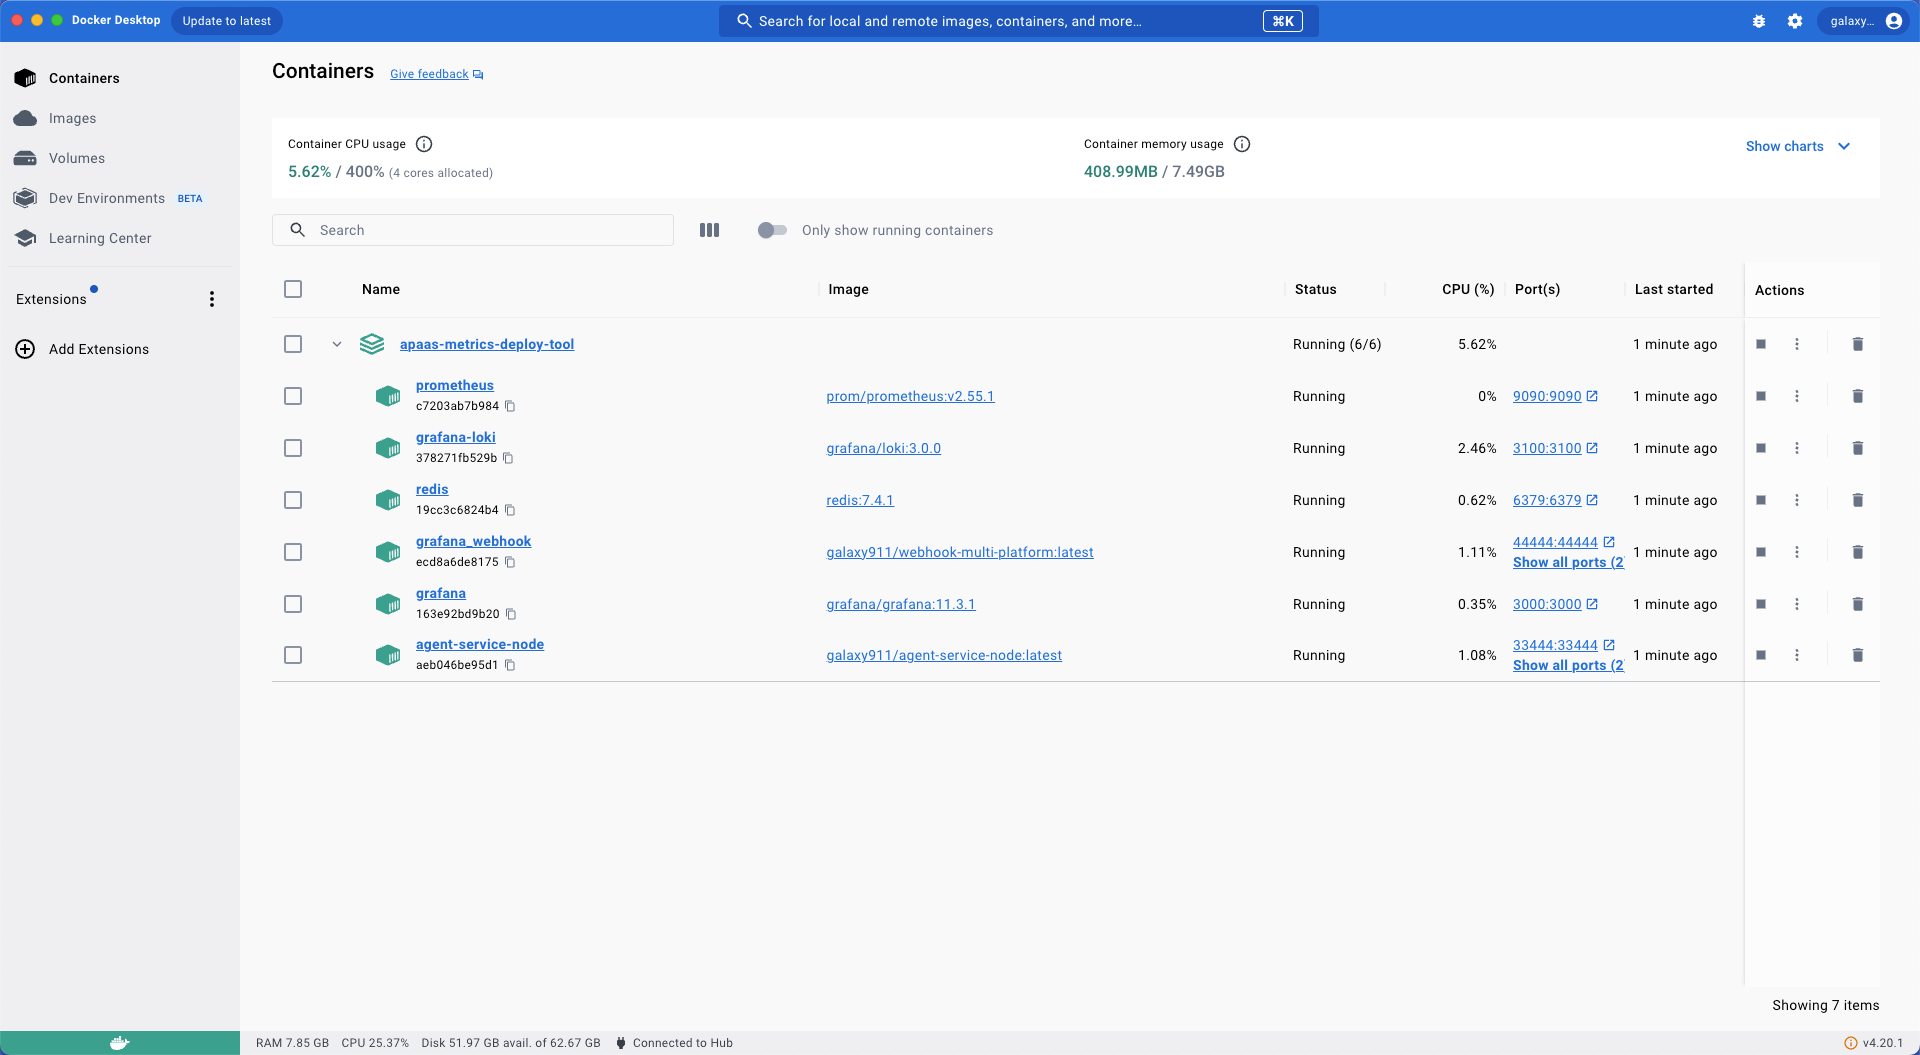Viewport: 1920px width, 1055px height.
Task: Click Update to latest button
Action: (227, 21)
